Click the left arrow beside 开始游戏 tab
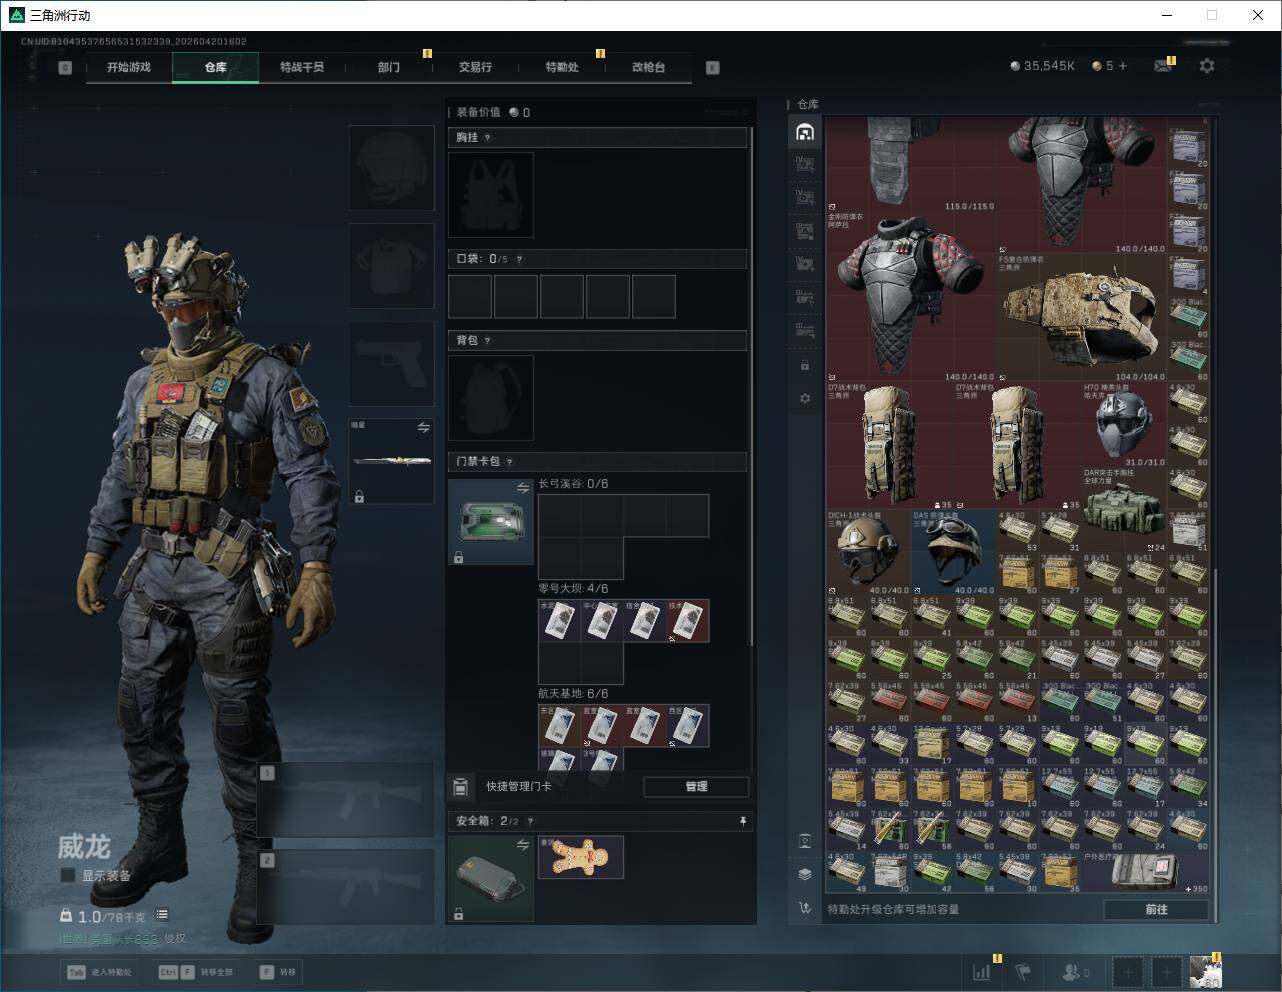This screenshot has width=1282, height=992. point(65,68)
